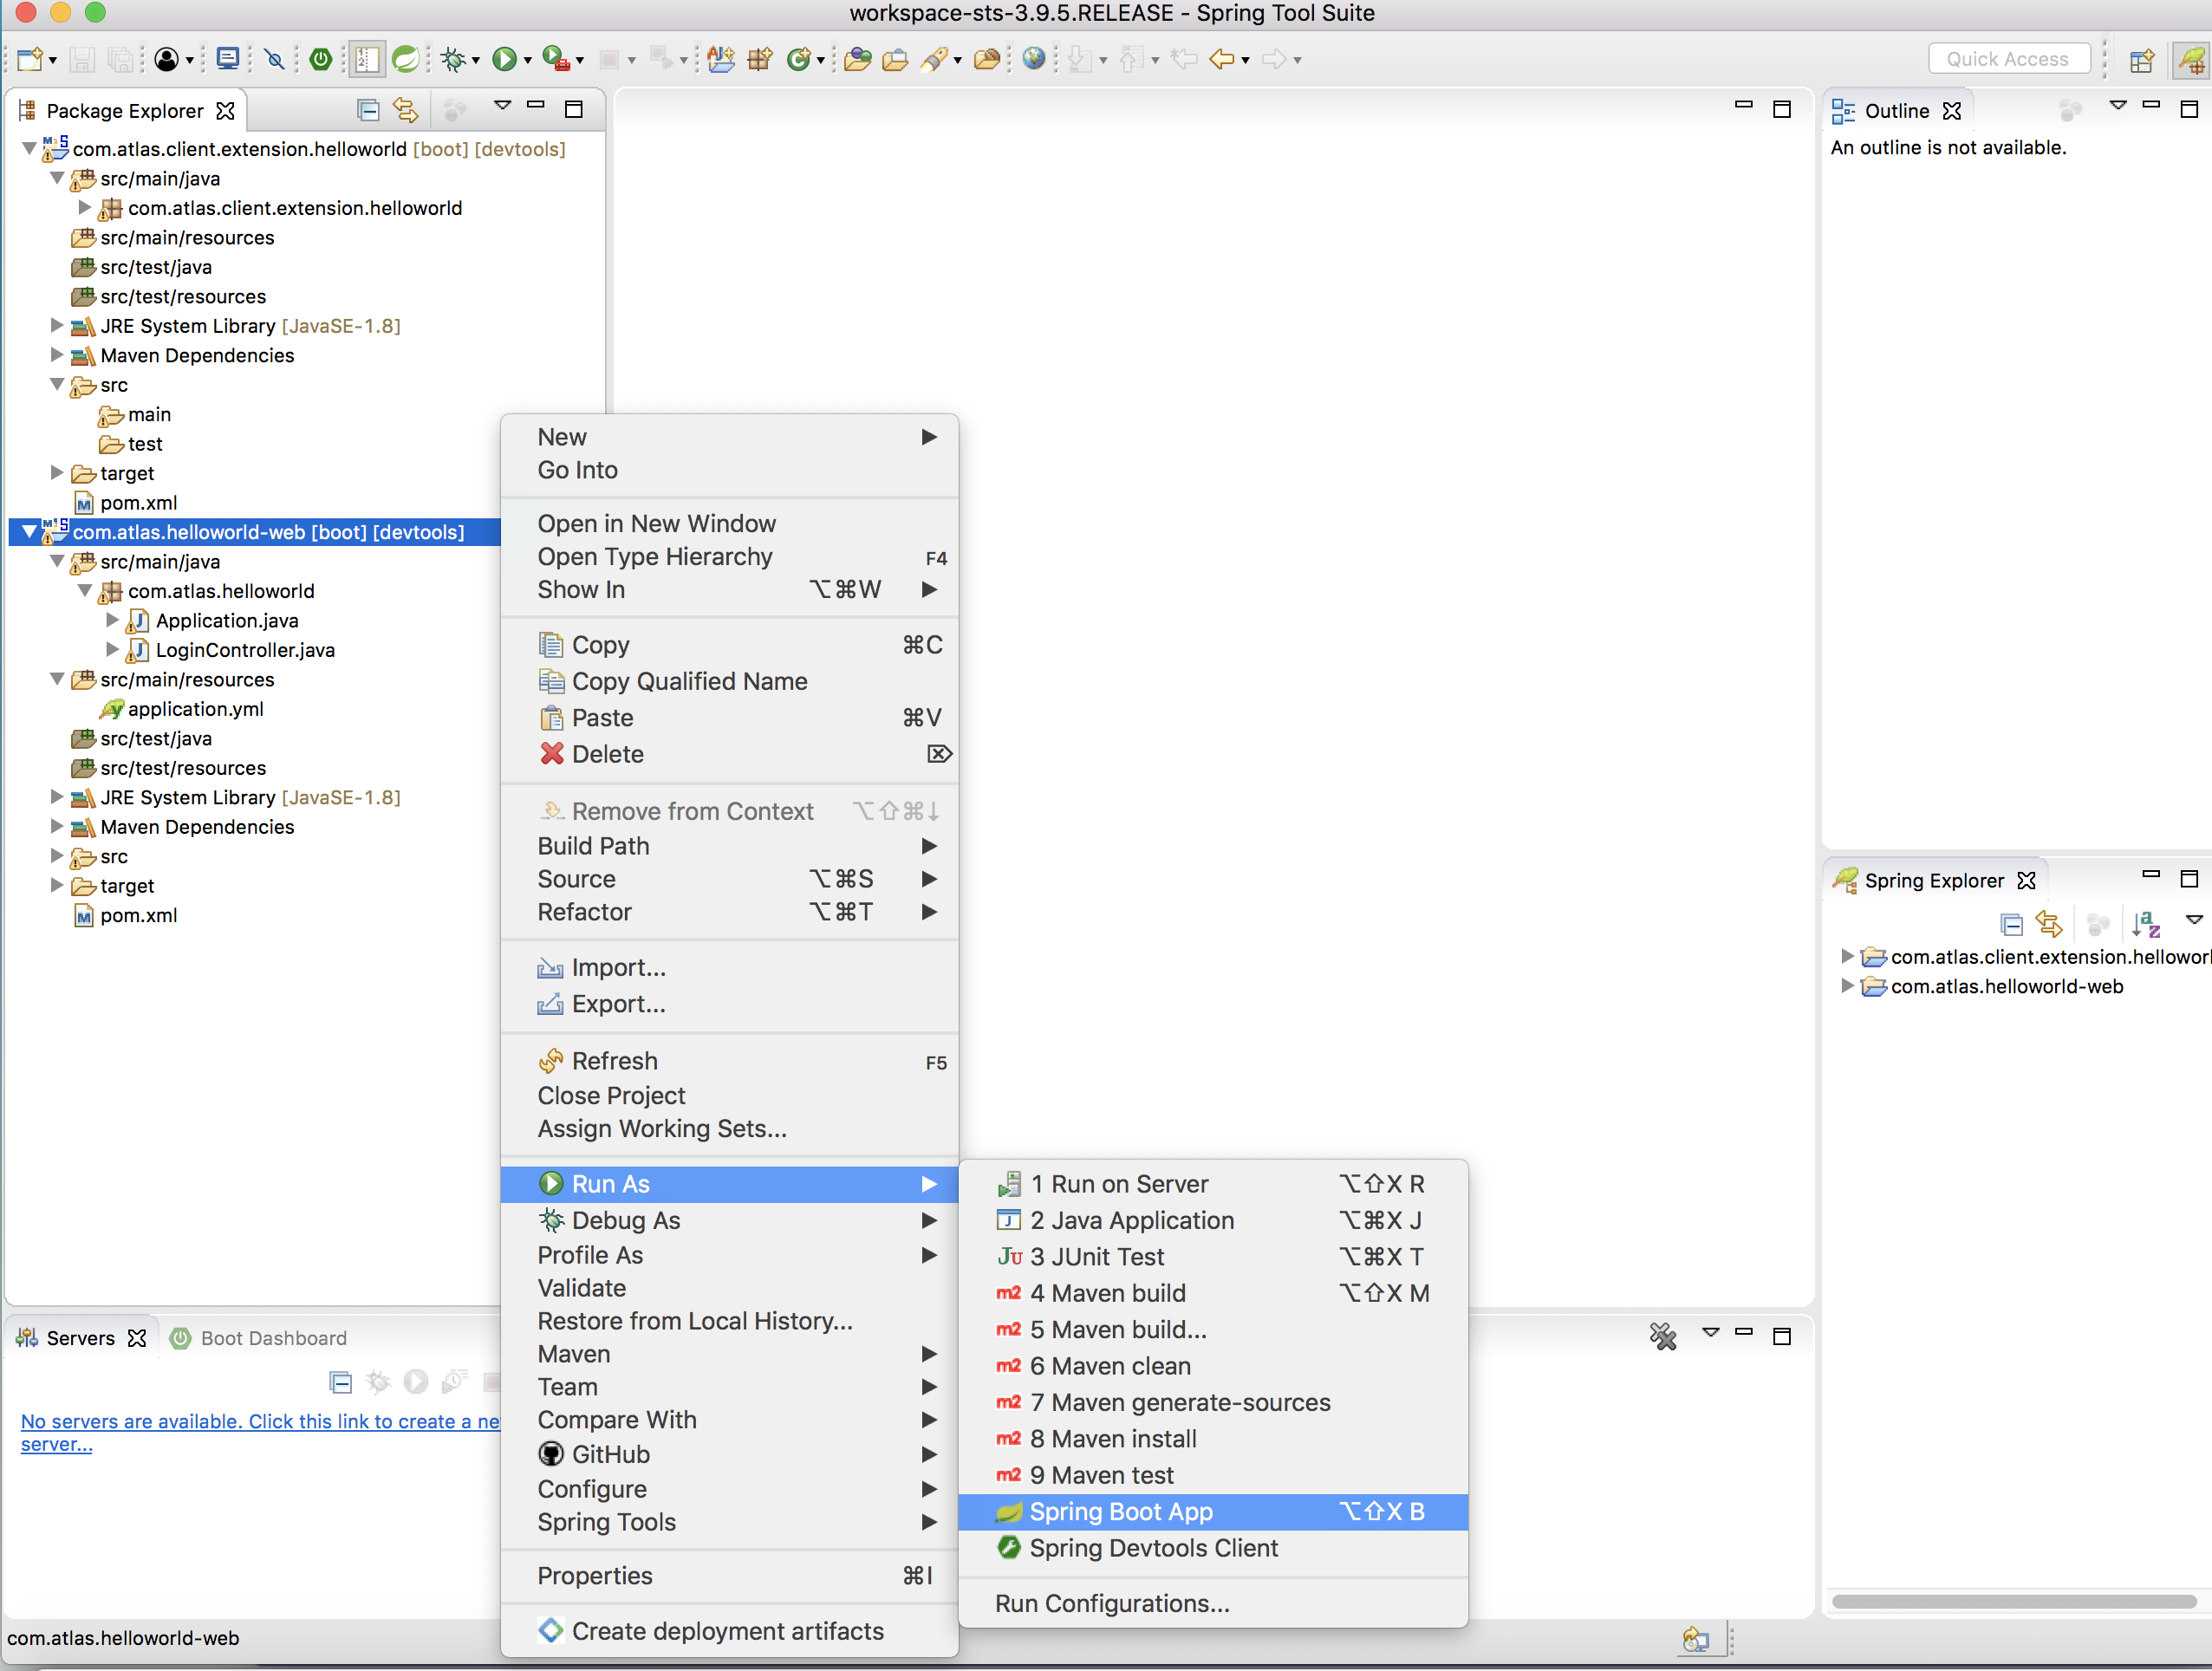The width and height of the screenshot is (2212, 1671).
Task: Toggle Link with Editor in Spring Explorer
Action: tap(2048, 924)
